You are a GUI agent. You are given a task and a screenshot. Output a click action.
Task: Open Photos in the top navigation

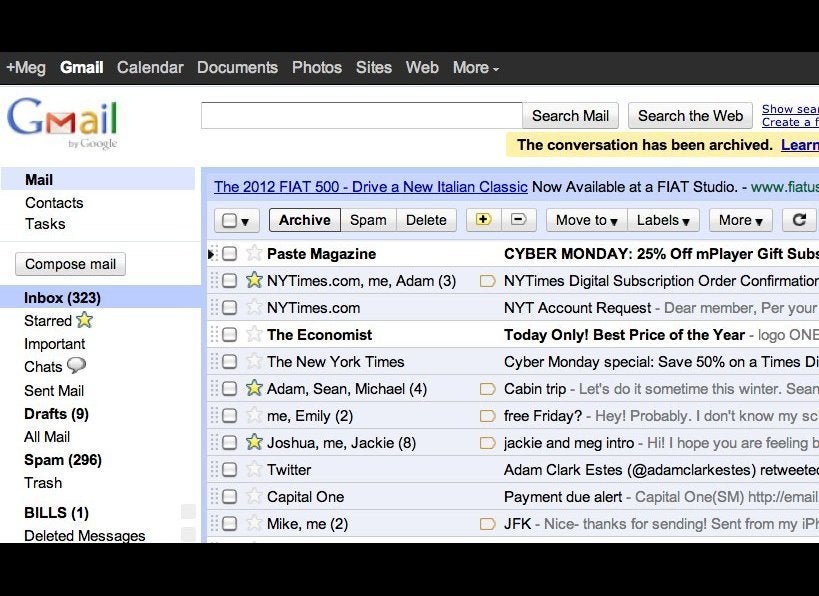(x=317, y=67)
